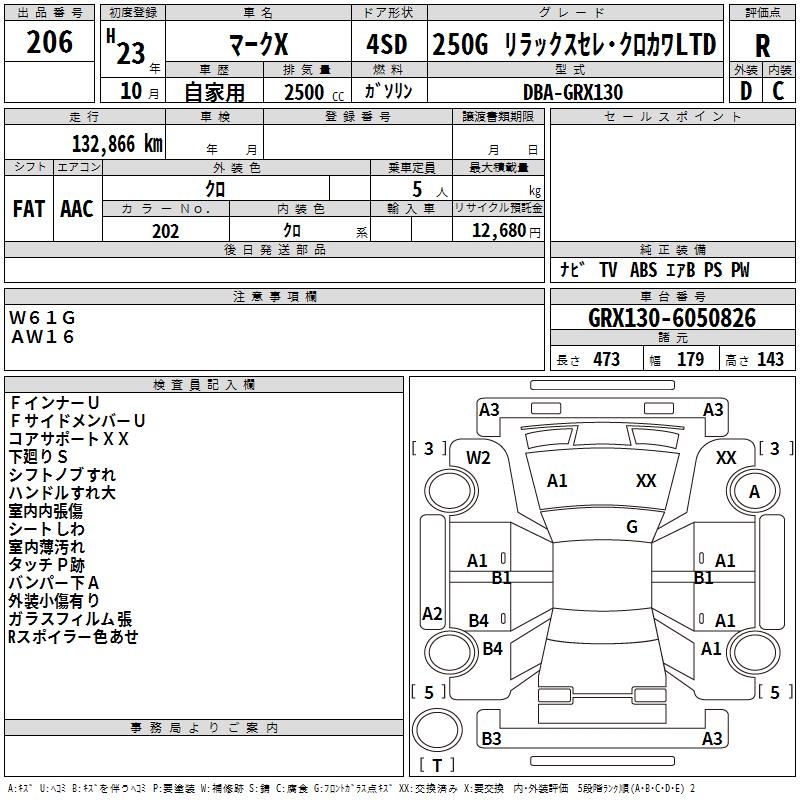Select the マークX car name
Screen dimensions: 800x800
(258, 44)
